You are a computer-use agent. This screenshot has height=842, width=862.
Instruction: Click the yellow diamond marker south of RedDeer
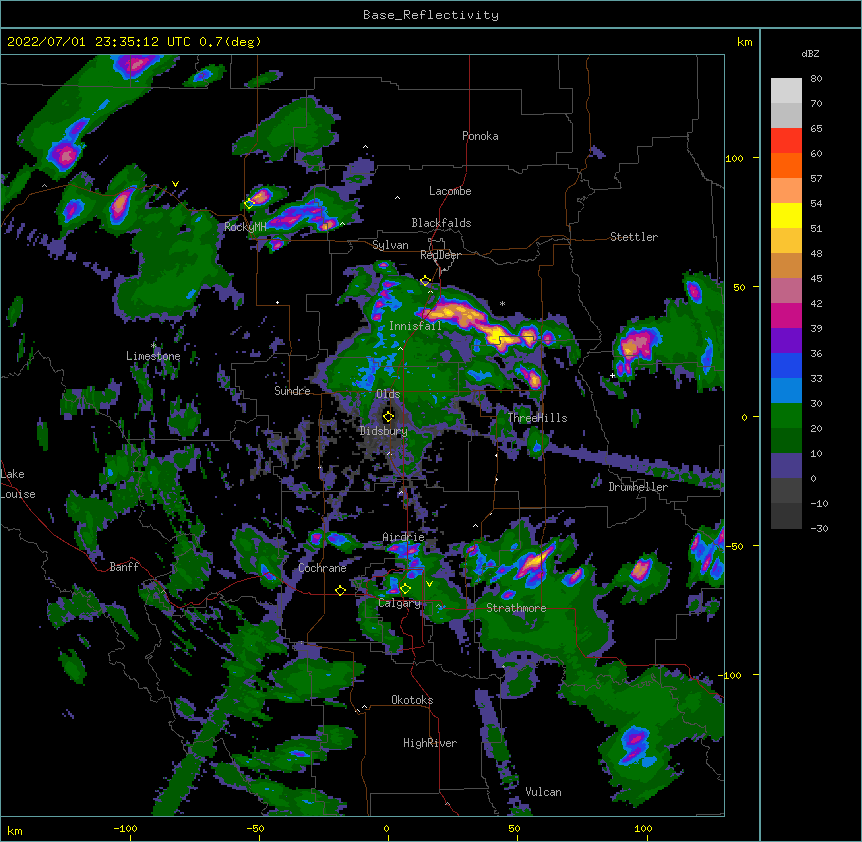(x=425, y=281)
